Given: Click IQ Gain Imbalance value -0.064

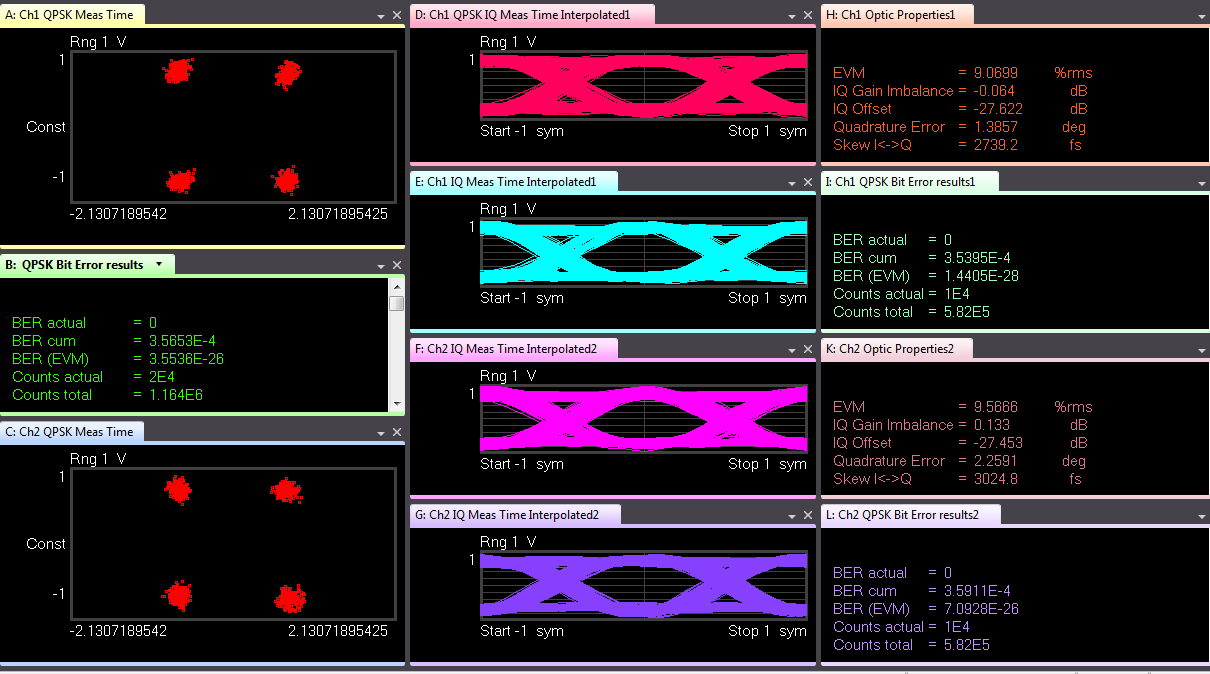Looking at the screenshot, I should pyautogui.click(x=994, y=91).
